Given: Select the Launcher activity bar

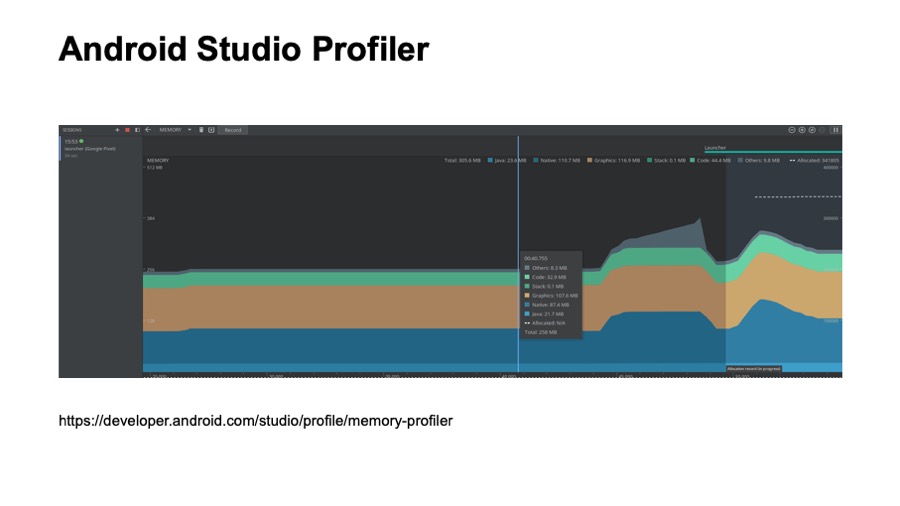Looking at the screenshot, I should [x=772, y=150].
